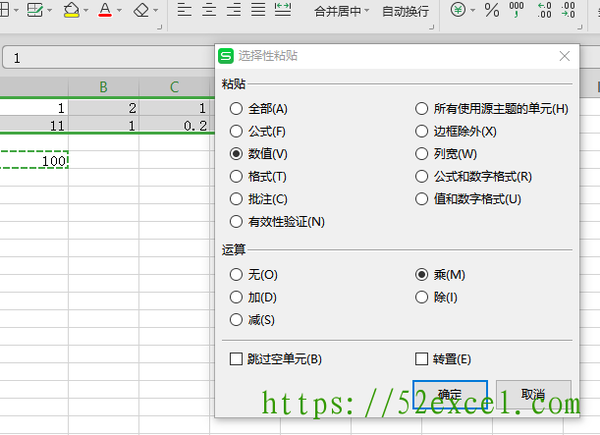Open cell style dropdown arrow
Image resolution: width=600 pixels, height=435 pixels.
coord(49,10)
